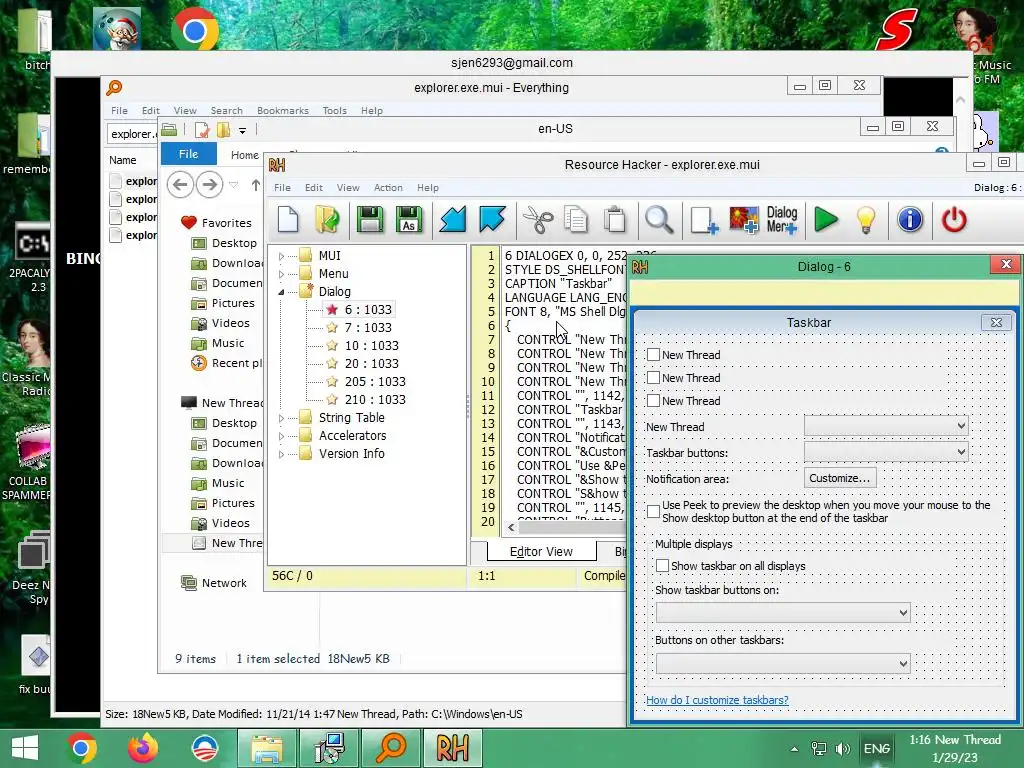
Task: Open Bookmarks menu in Everything window
Action: 283,110
